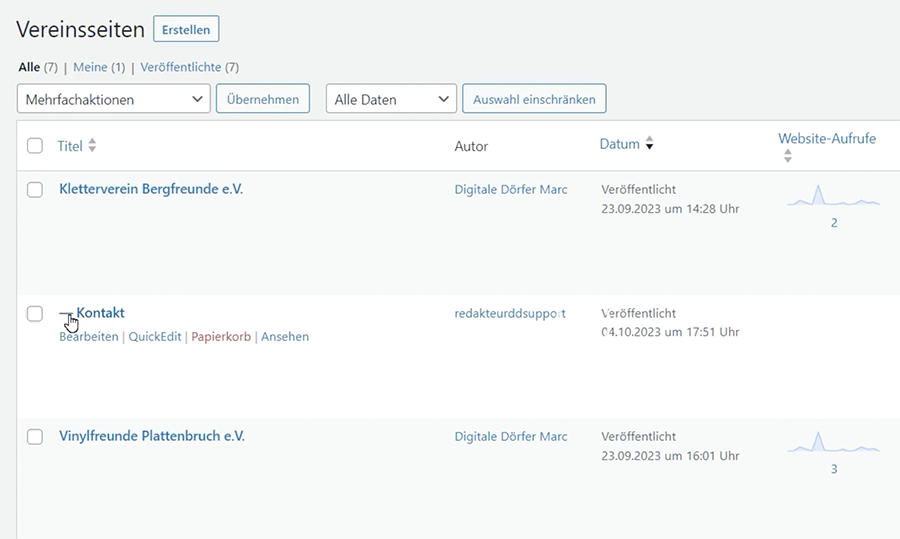Select the Kontakt row checkbox
The image size is (900, 539).
coord(35,314)
